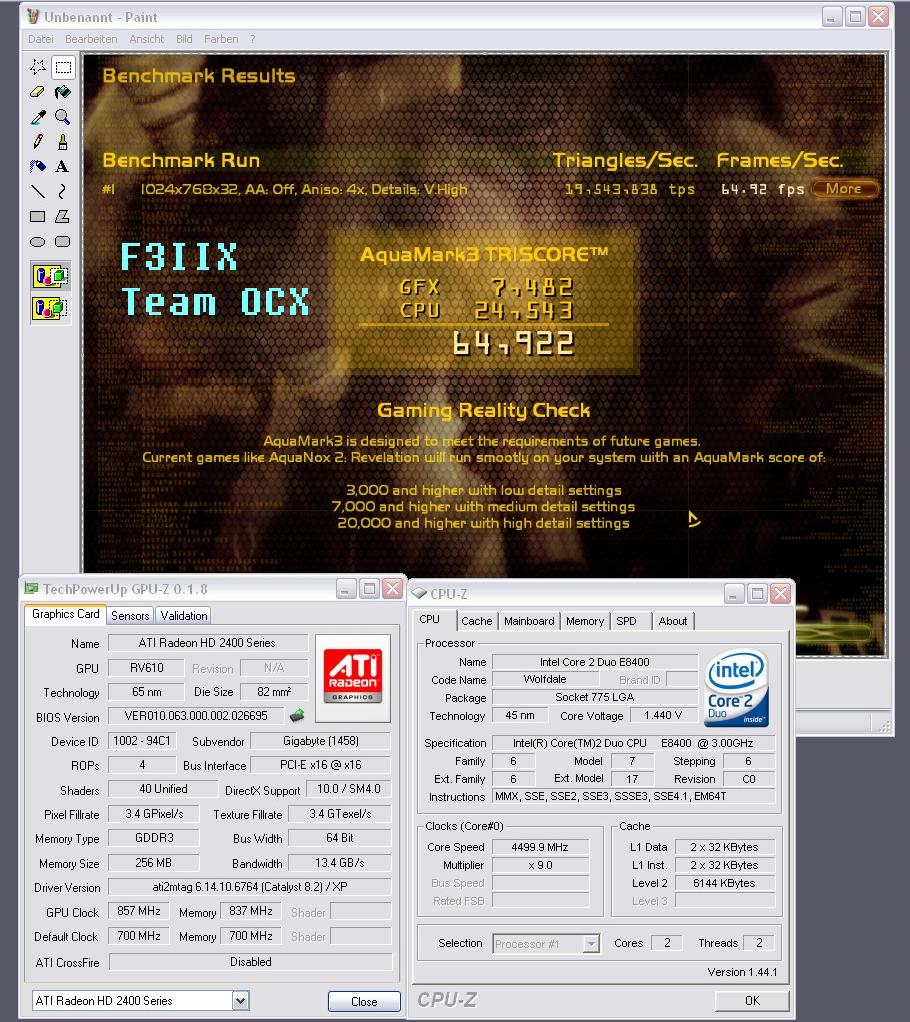The height and width of the screenshot is (1022, 910).
Task: Open the Datei menu in Paint
Action: coord(40,39)
